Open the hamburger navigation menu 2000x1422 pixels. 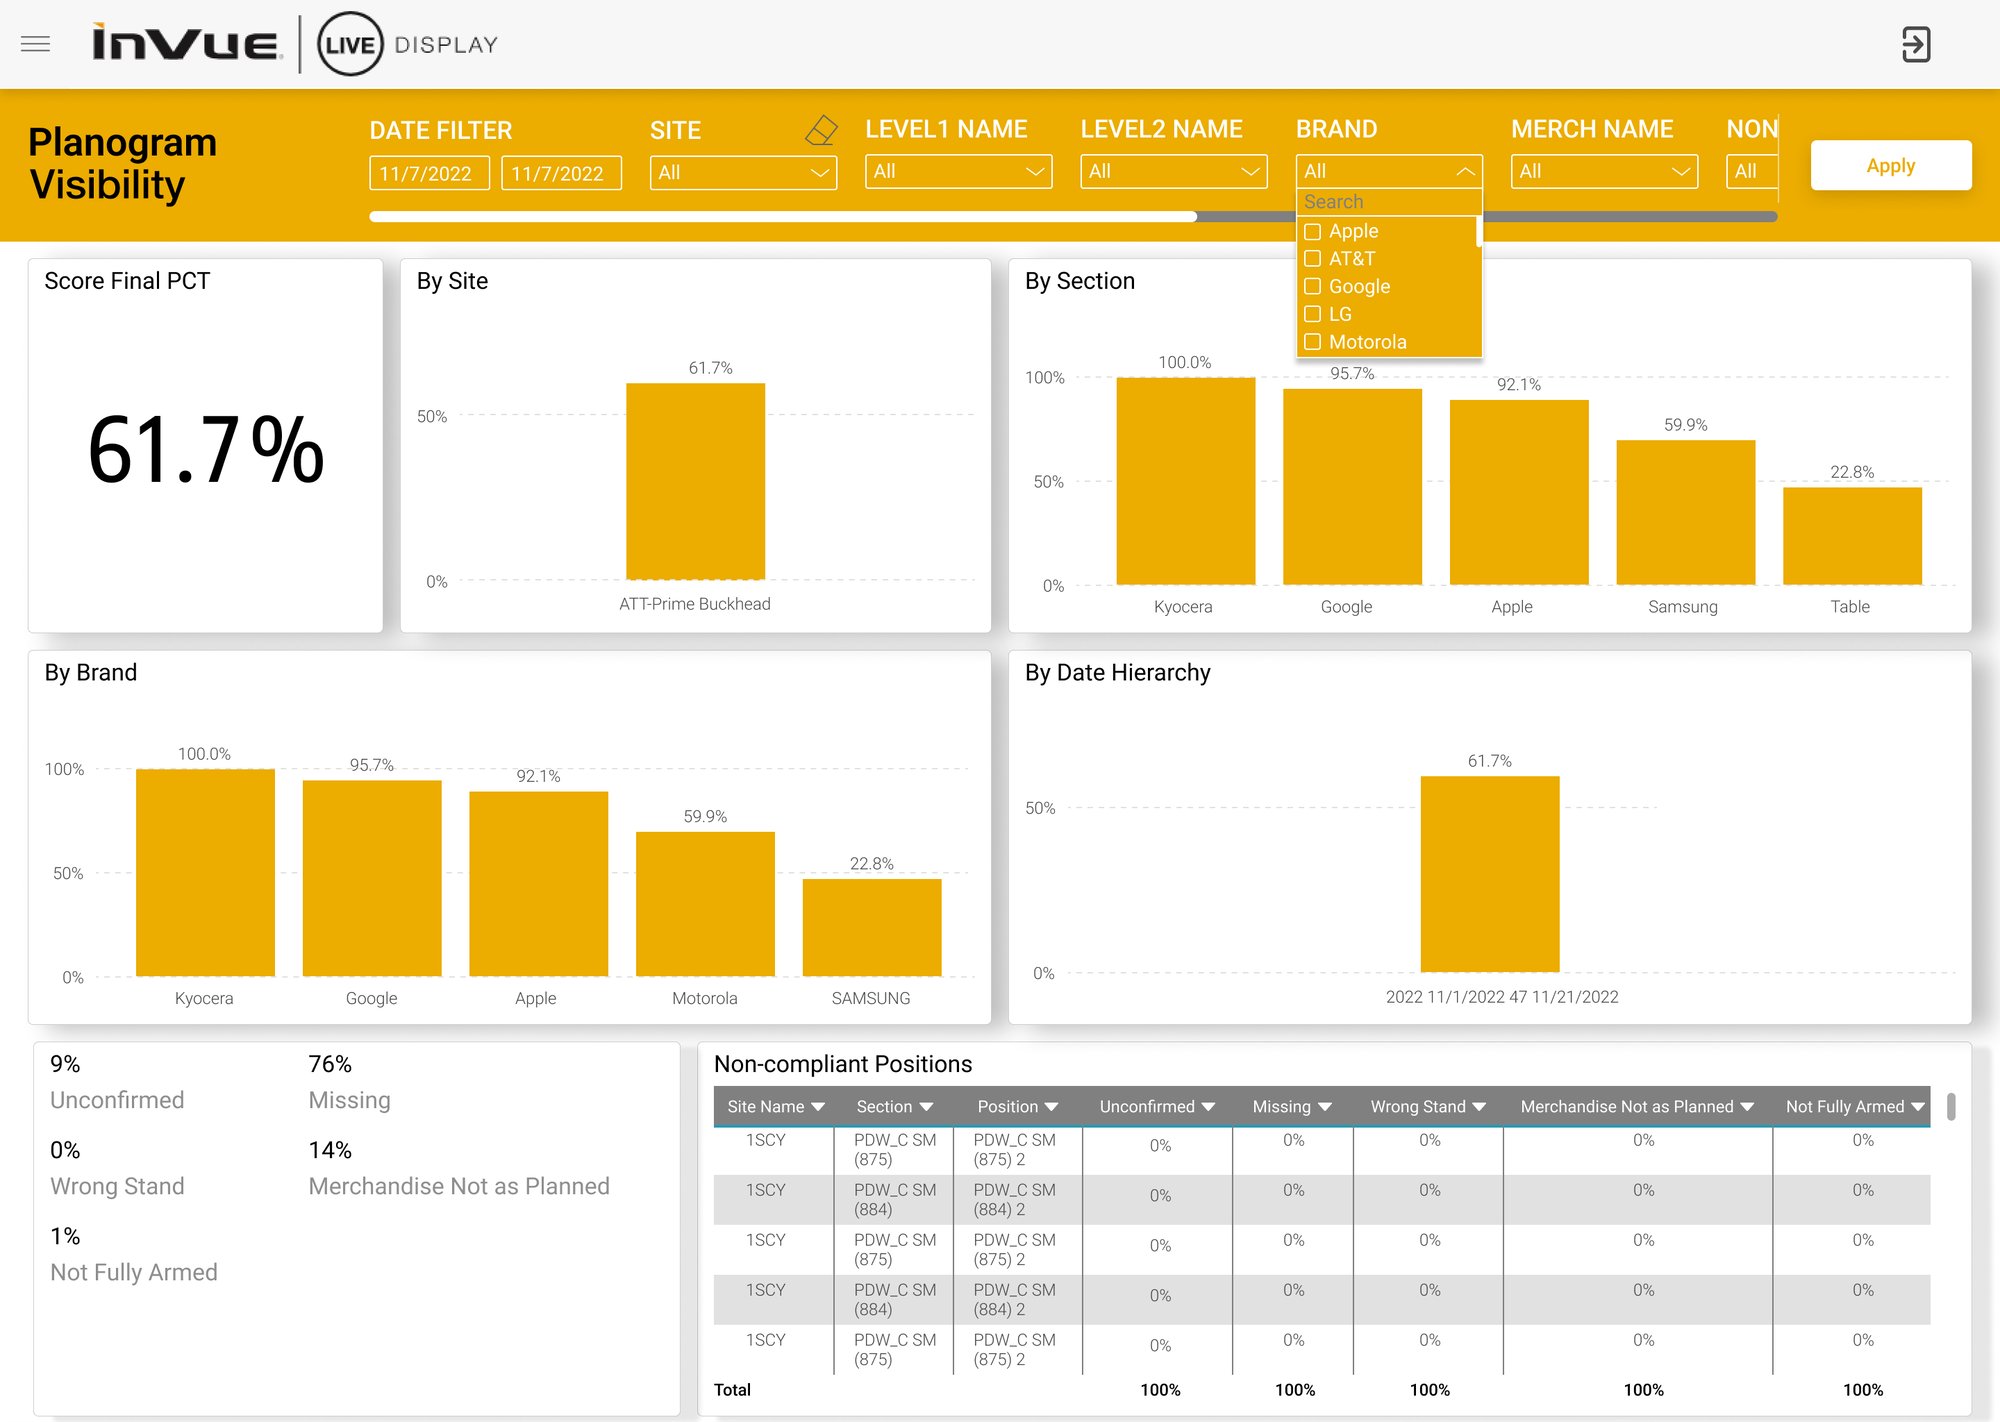click(x=35, y=44)
